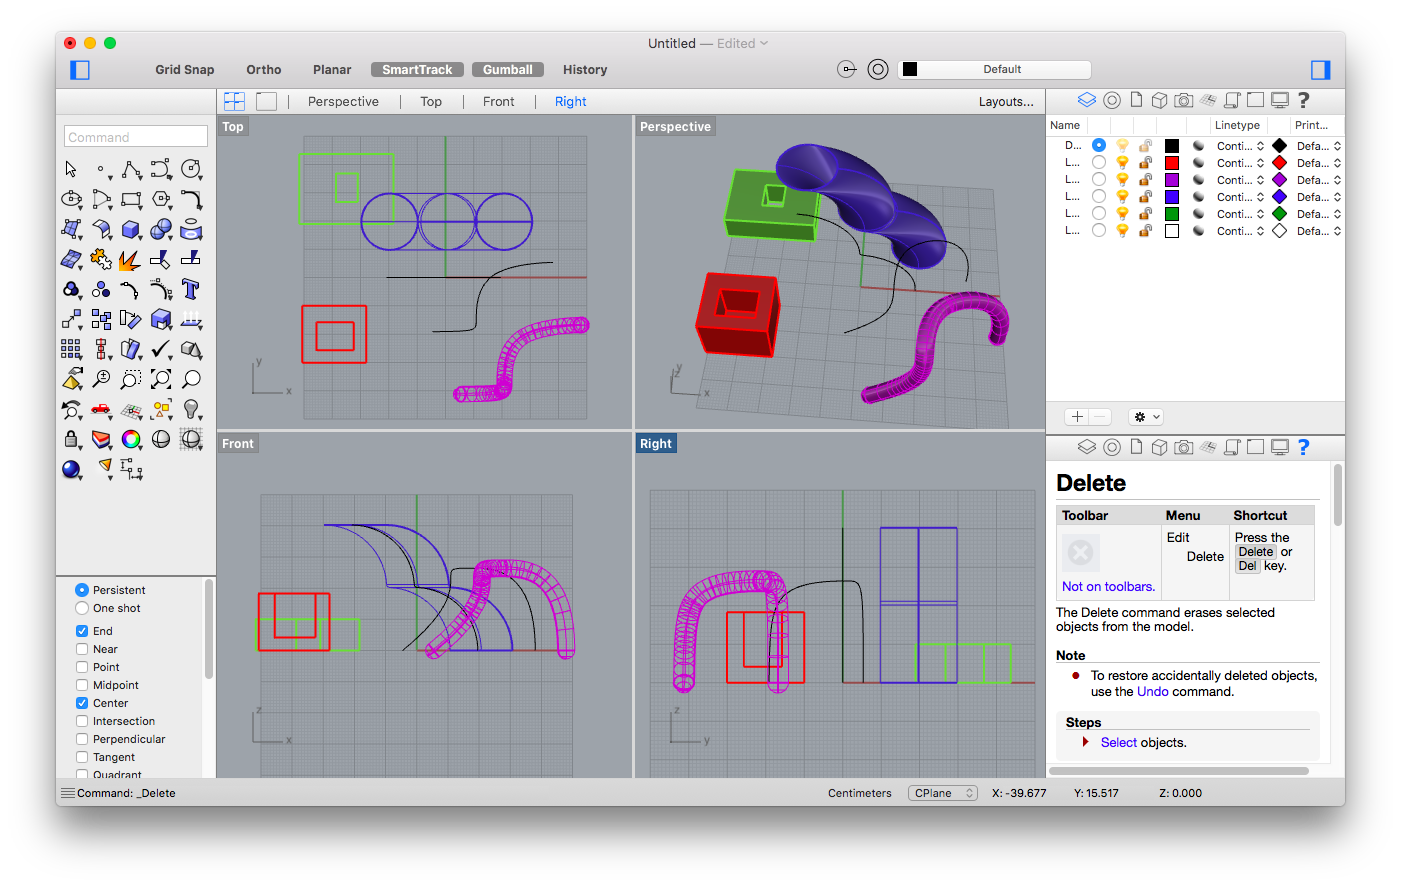Click the Zoom Extents magnifier icon

(161, 379)
